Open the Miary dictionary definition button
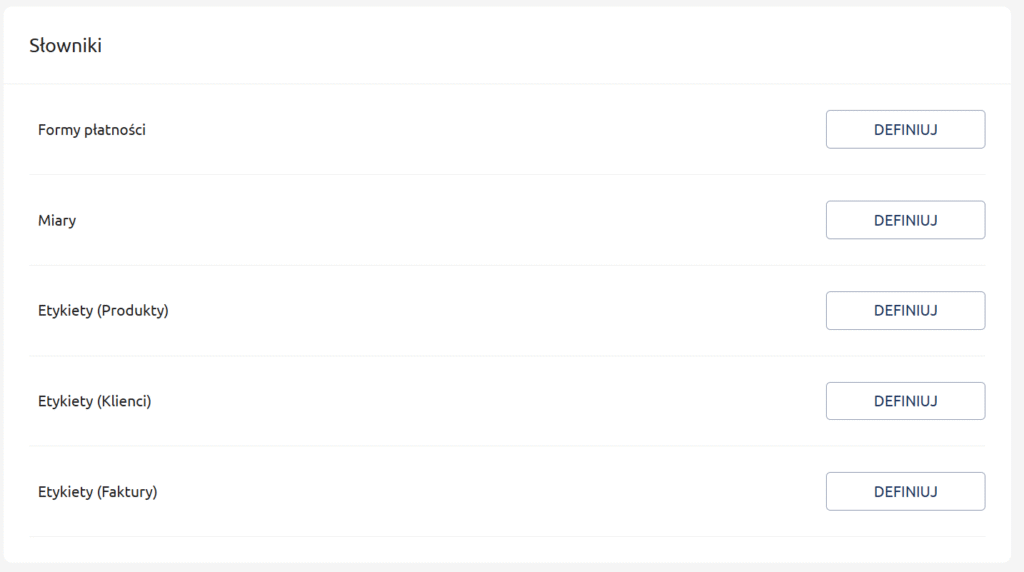The width and height of the screenshot is (1024, 572). 905,220
